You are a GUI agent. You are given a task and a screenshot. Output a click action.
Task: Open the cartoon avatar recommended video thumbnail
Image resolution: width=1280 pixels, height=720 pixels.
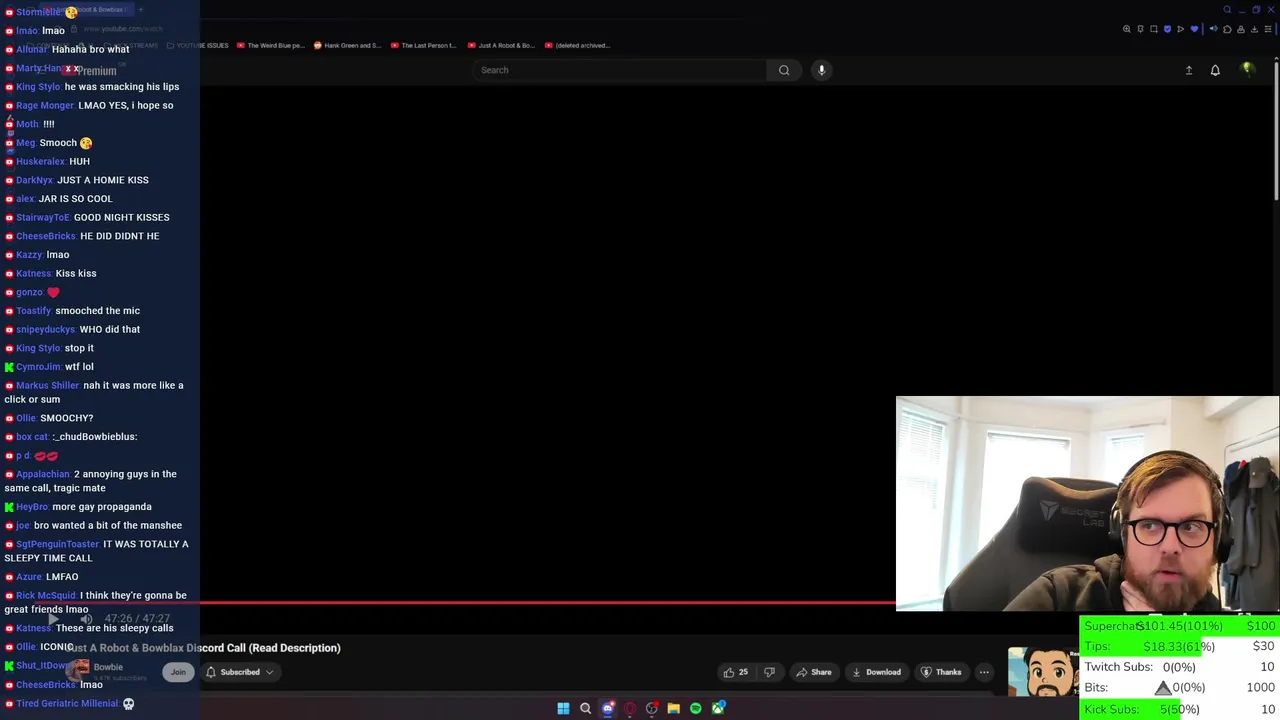(1043, 671)
